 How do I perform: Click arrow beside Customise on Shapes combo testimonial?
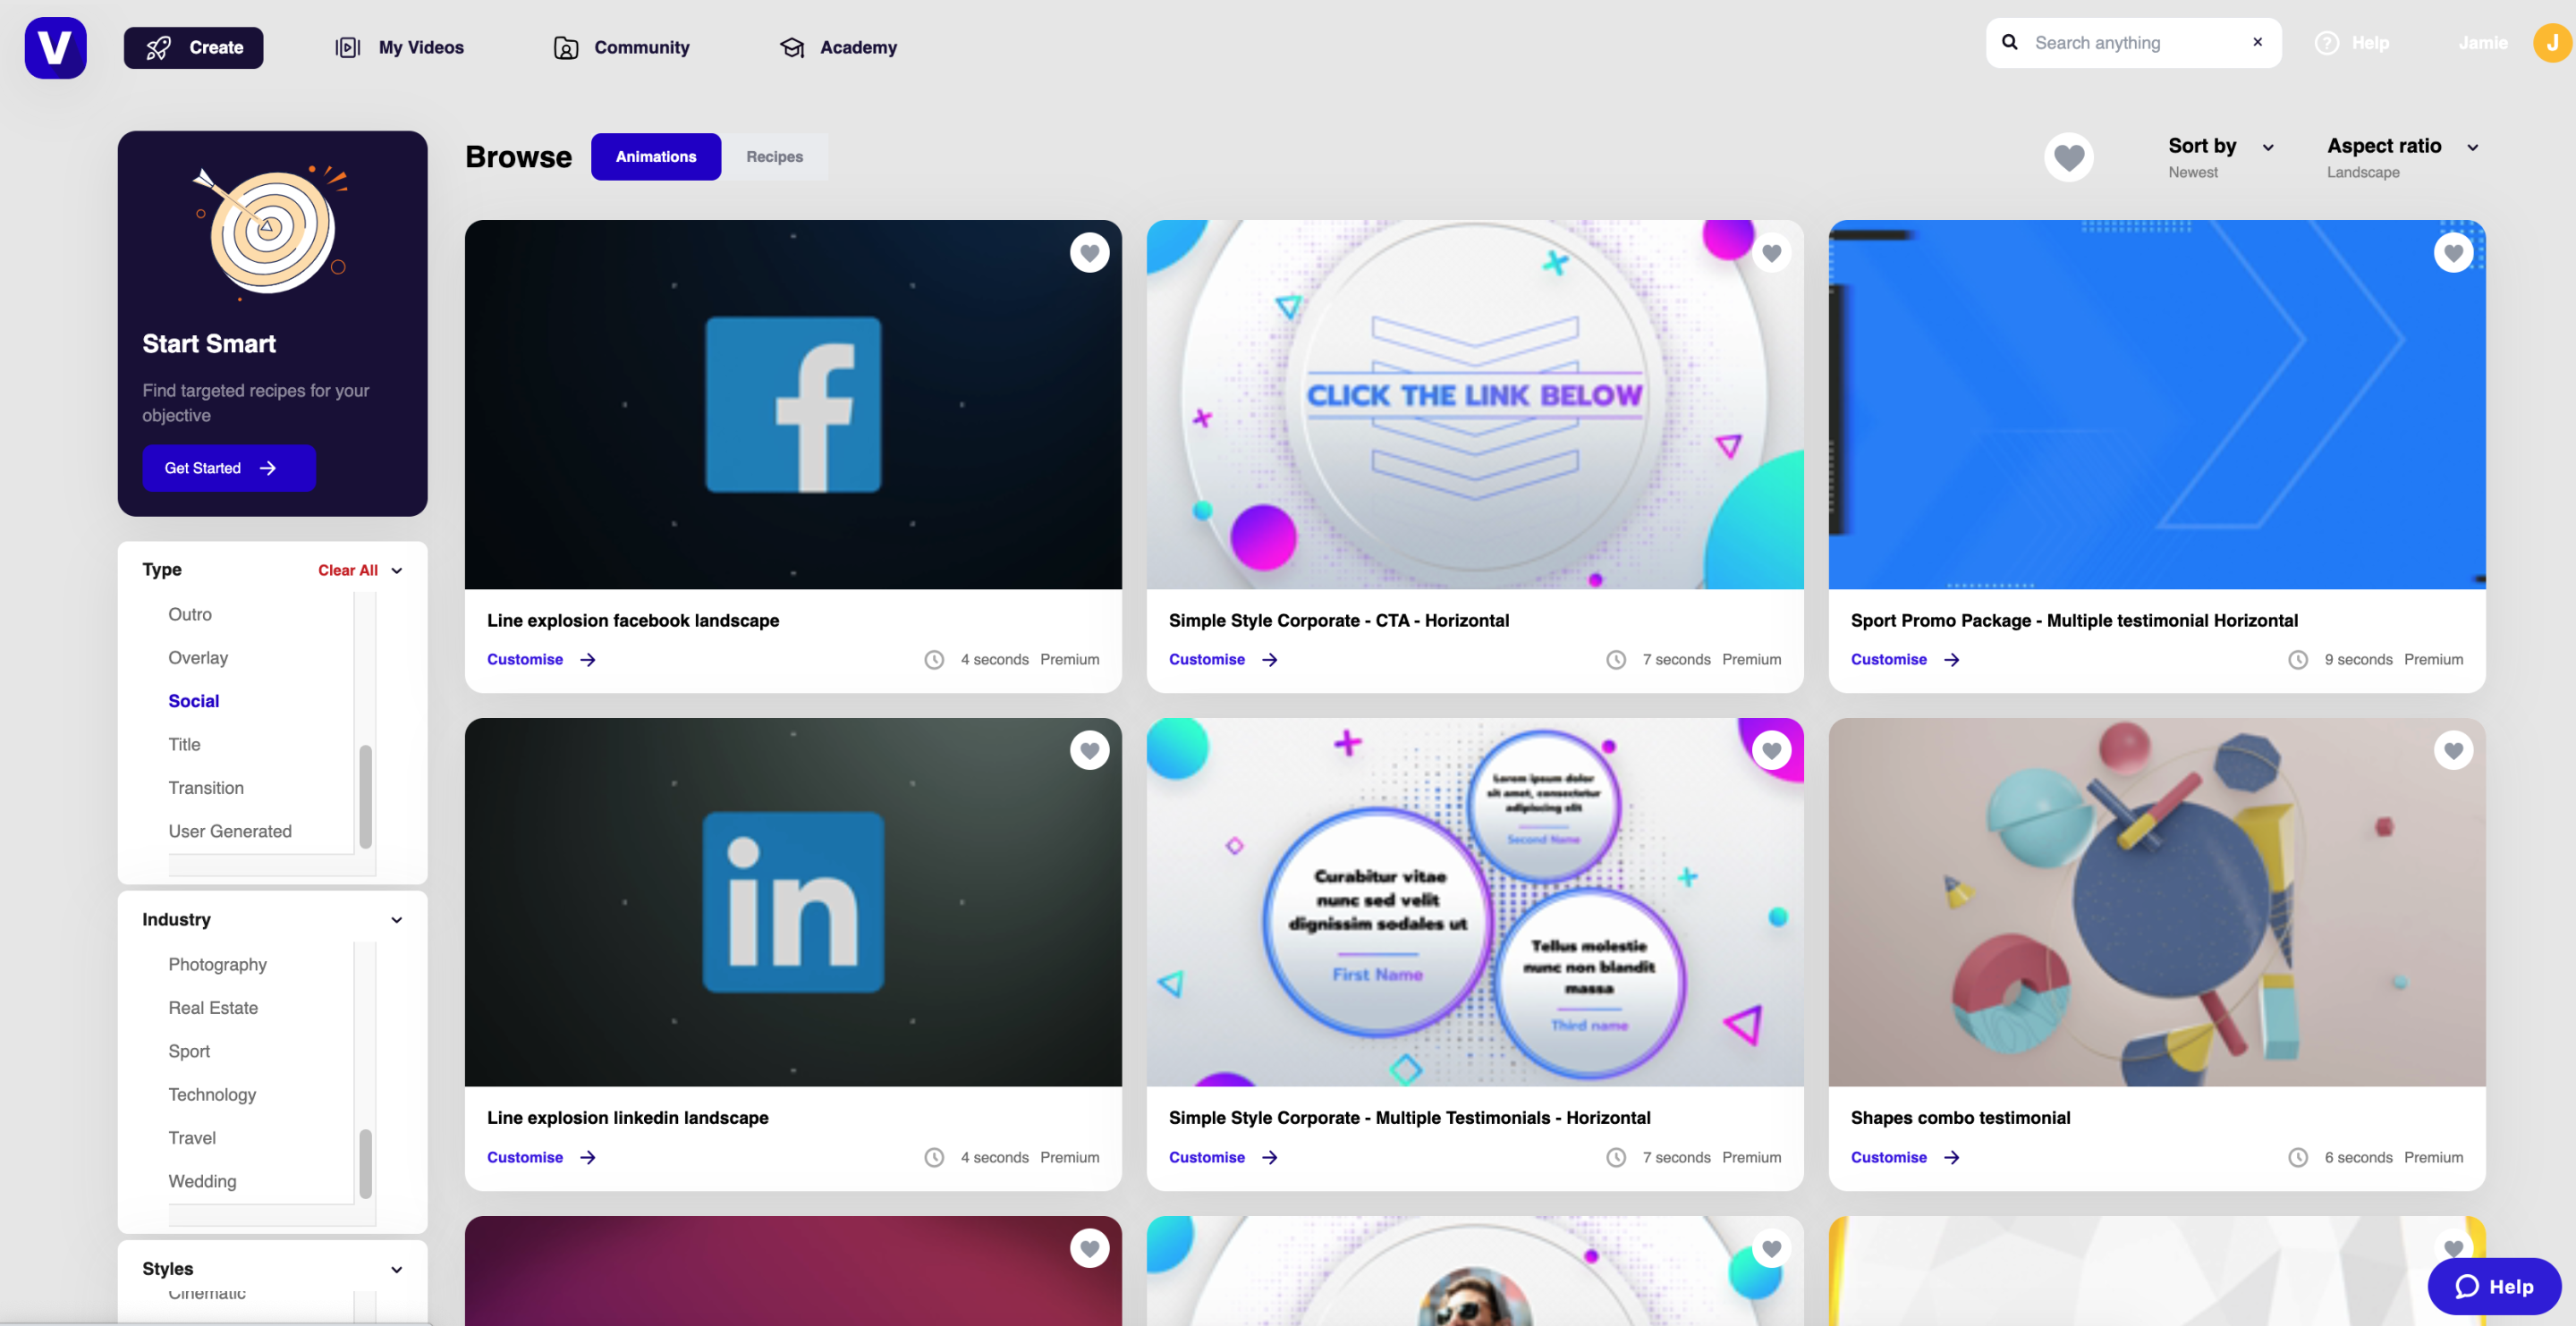1951,1157
